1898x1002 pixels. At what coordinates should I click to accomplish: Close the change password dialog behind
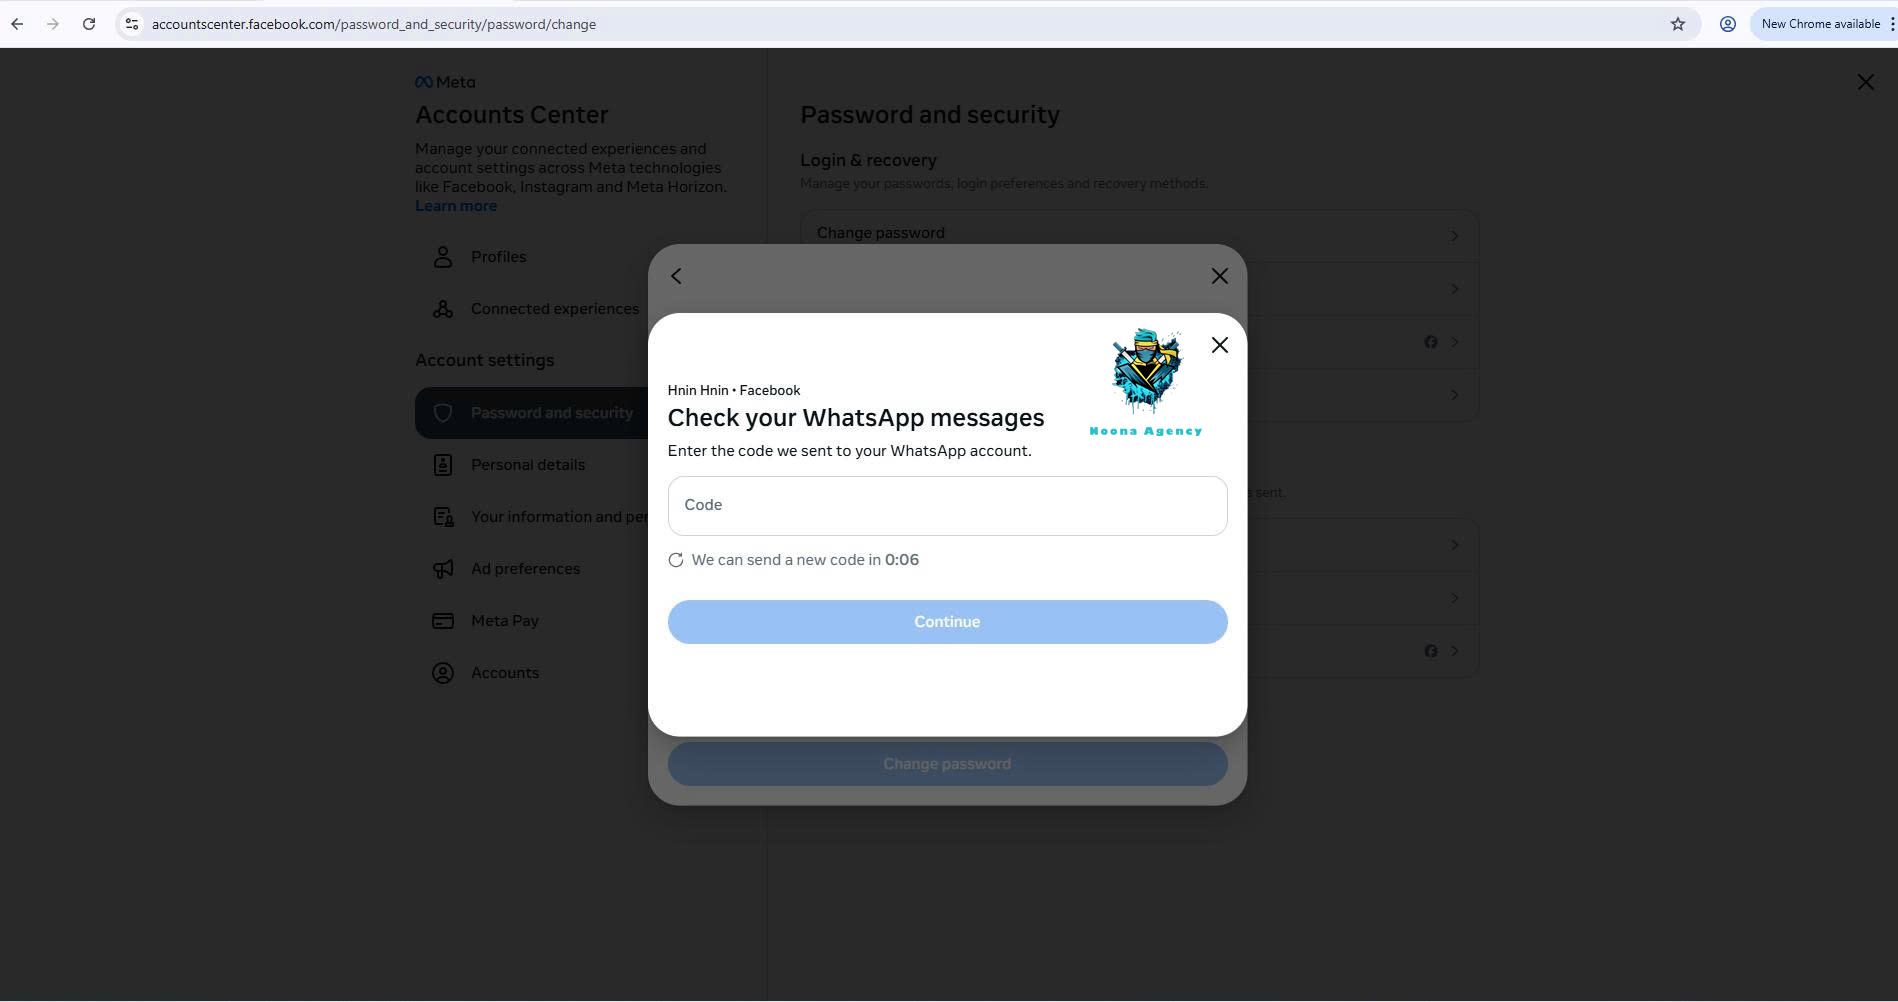coord(1219,276)
